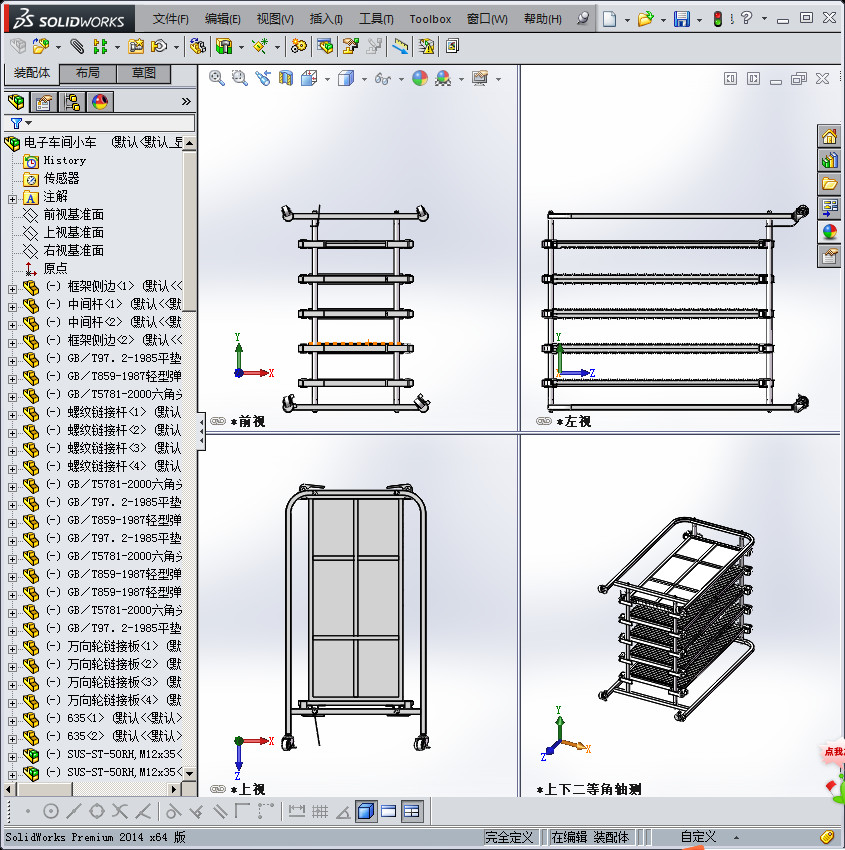Open the PropertyManager tab
Screen dimensions: 845x850
click(44, 101)
